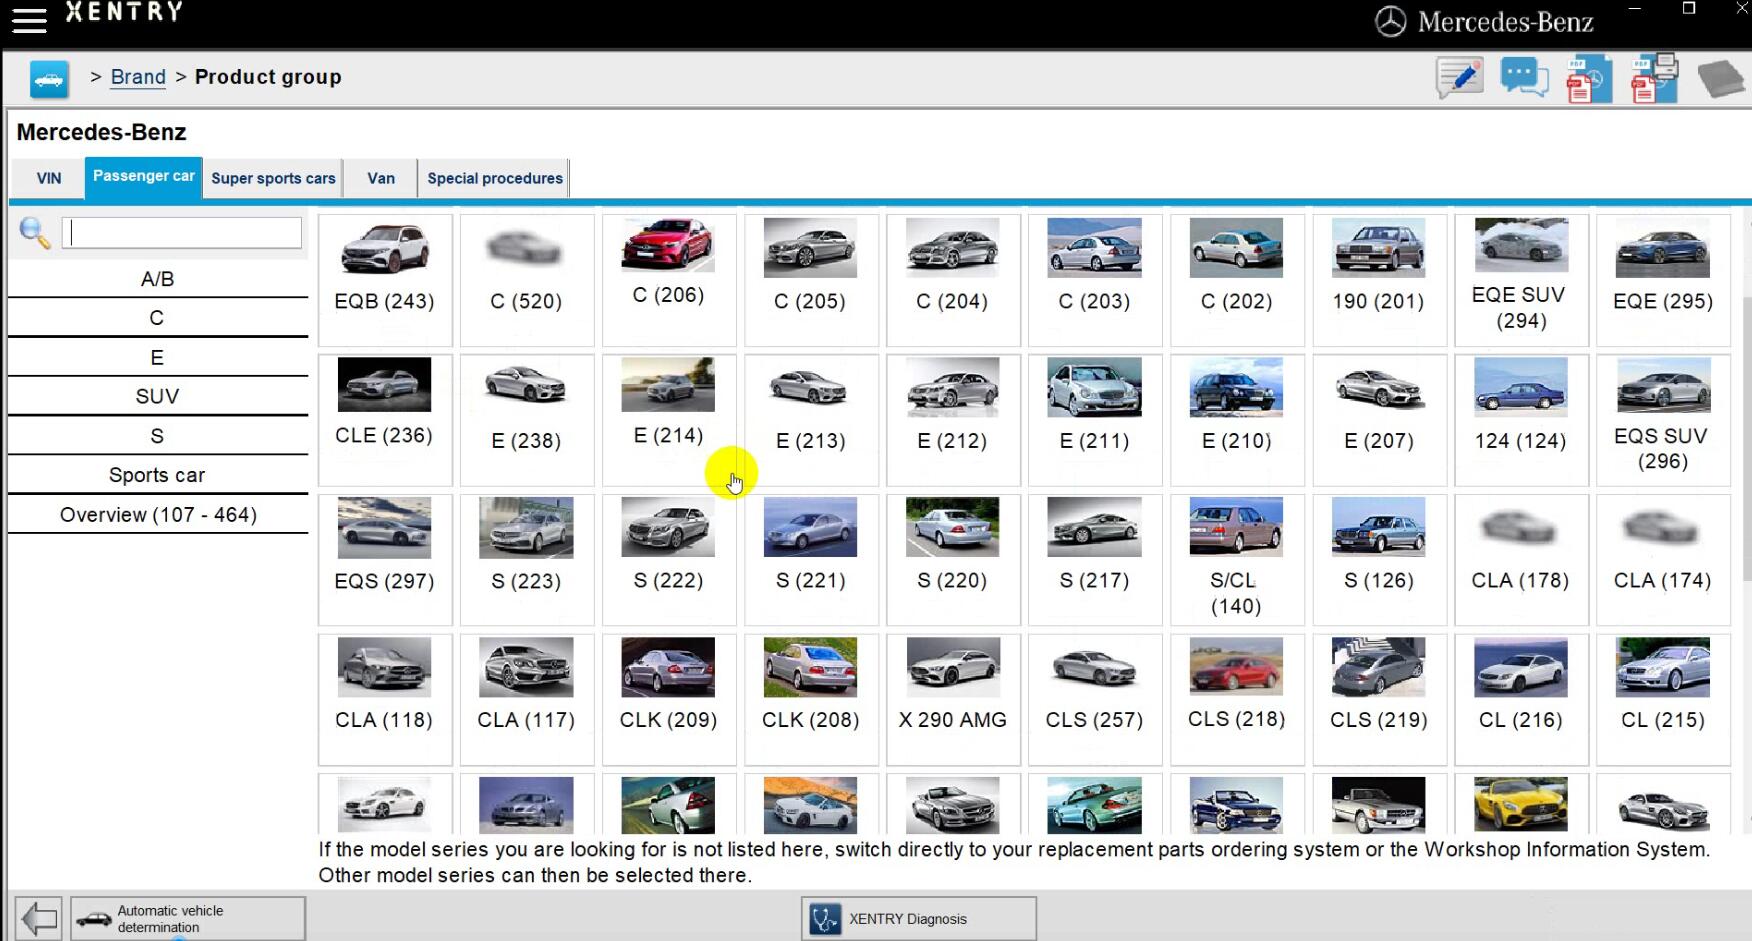Viewport: 1752px width, 941px height.
Task: Select the EQE (295) model
Action: [x=1663, y=280]
